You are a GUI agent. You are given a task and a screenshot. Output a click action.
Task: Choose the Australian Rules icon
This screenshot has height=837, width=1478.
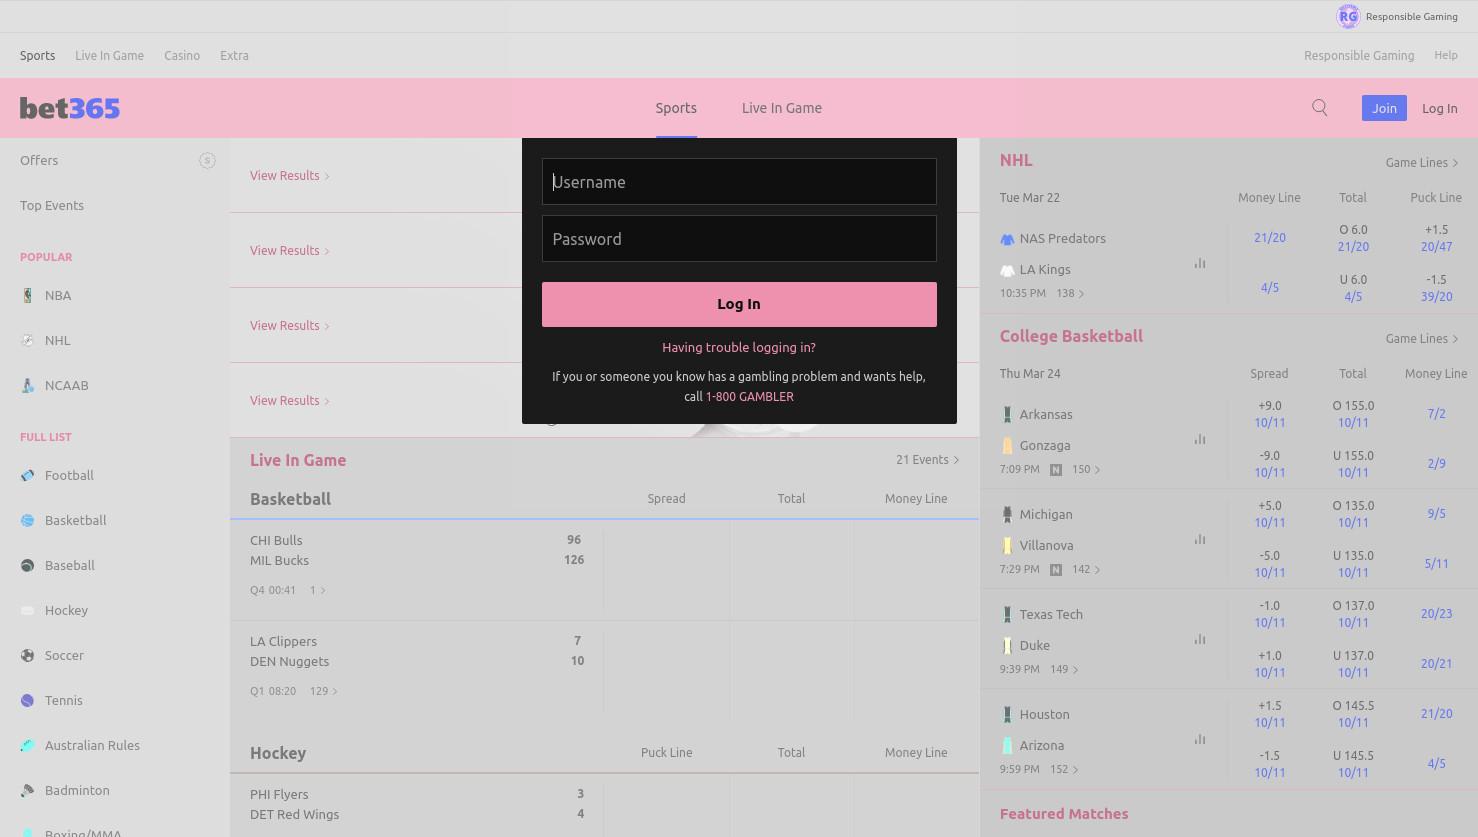pos(28,745)
